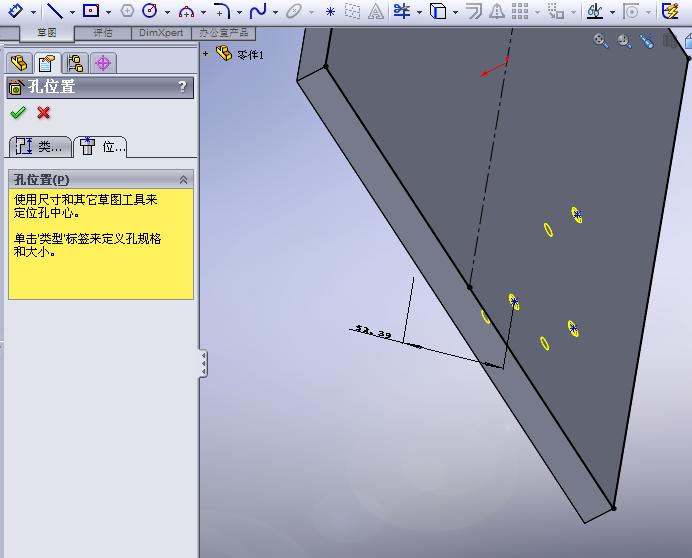This screenshot has height=558, width=692.
Task: Open the Spline tool dropdown arrow
Action: click(275, 12)
